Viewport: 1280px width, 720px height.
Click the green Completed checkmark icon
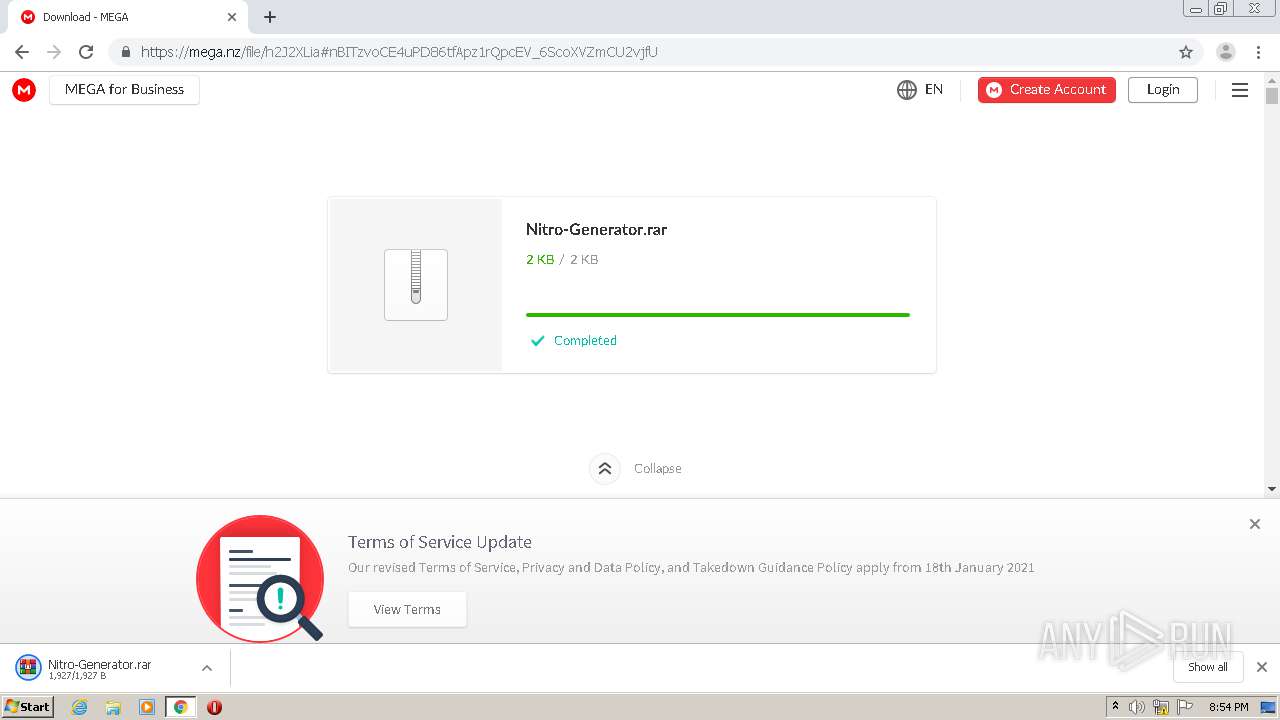pos(537,341)
